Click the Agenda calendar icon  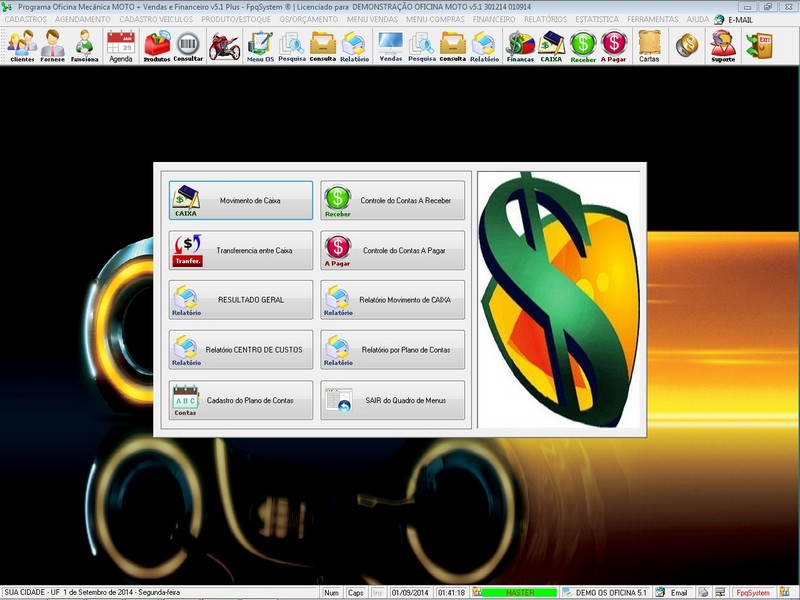(x=120, y=45)
